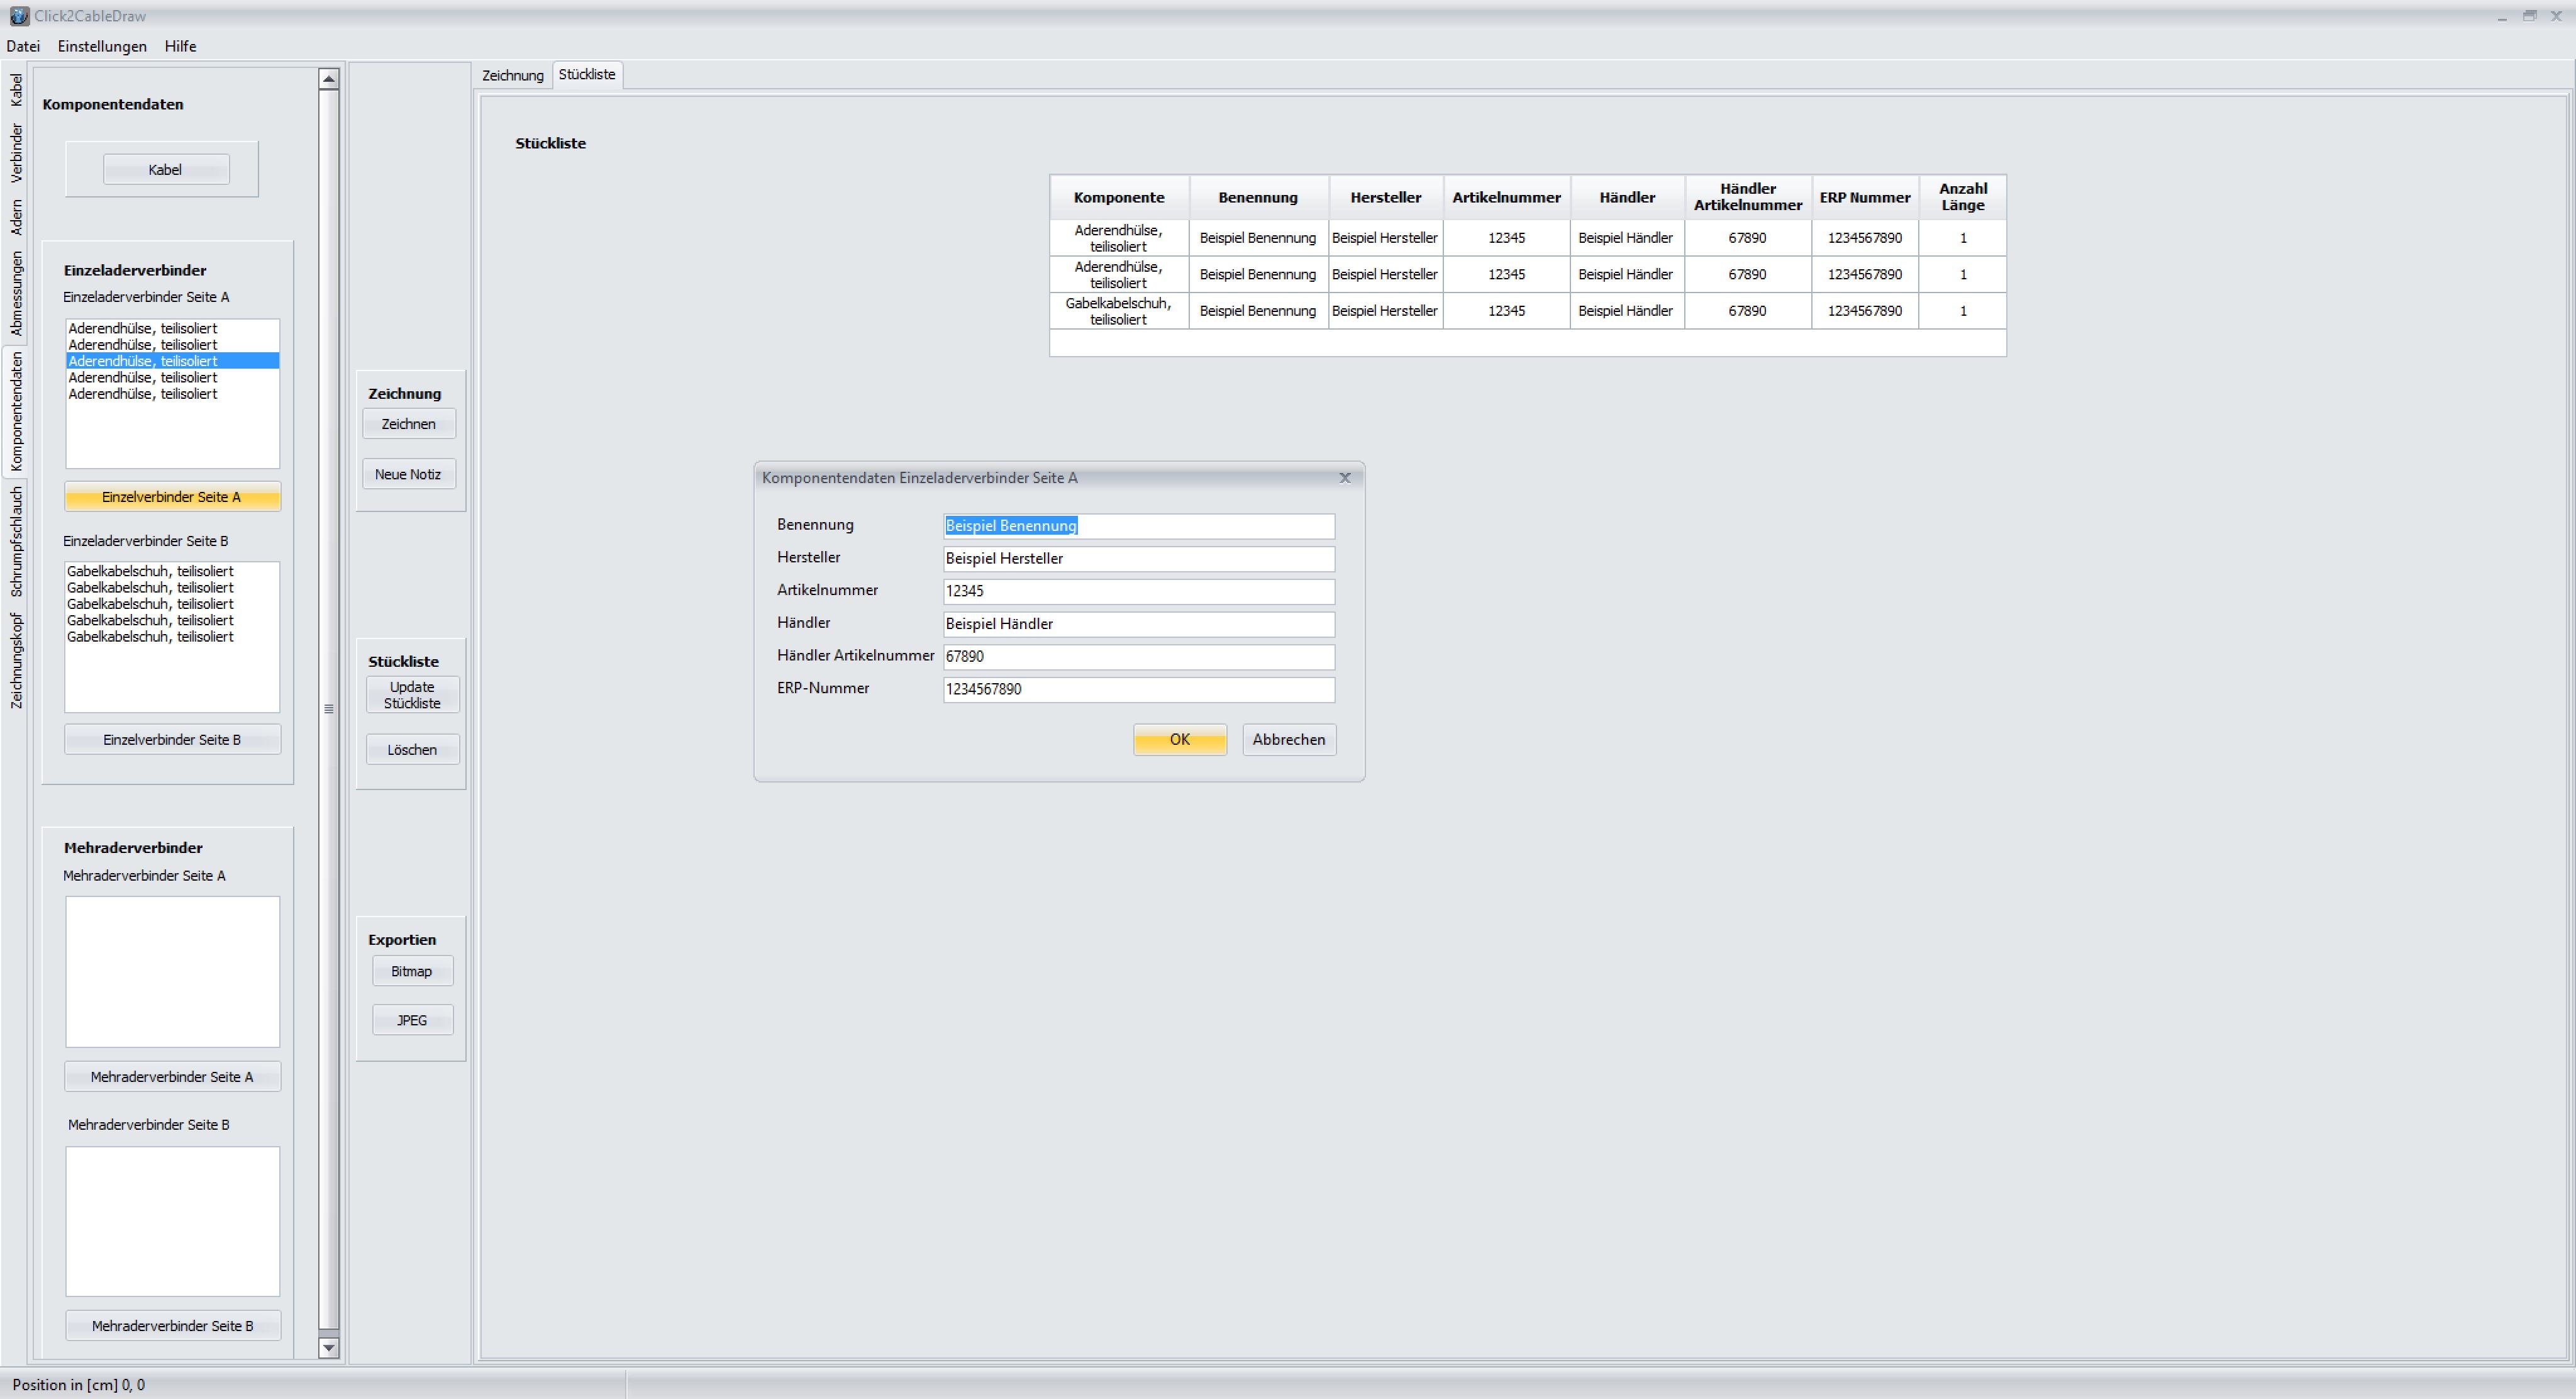The width and height of the screenshot is (2576, 1399).
Task: Click the Update Stückliste button
Action: [x=412, y=695]
